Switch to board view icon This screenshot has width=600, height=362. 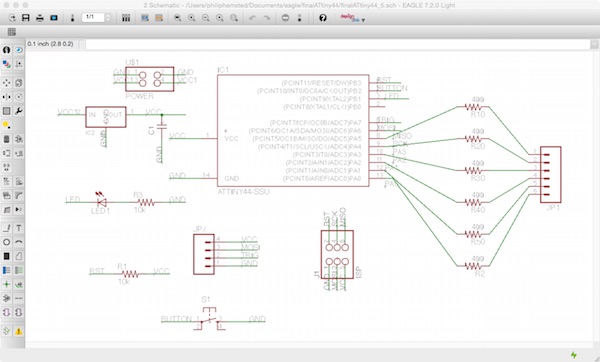coord(72,18)
